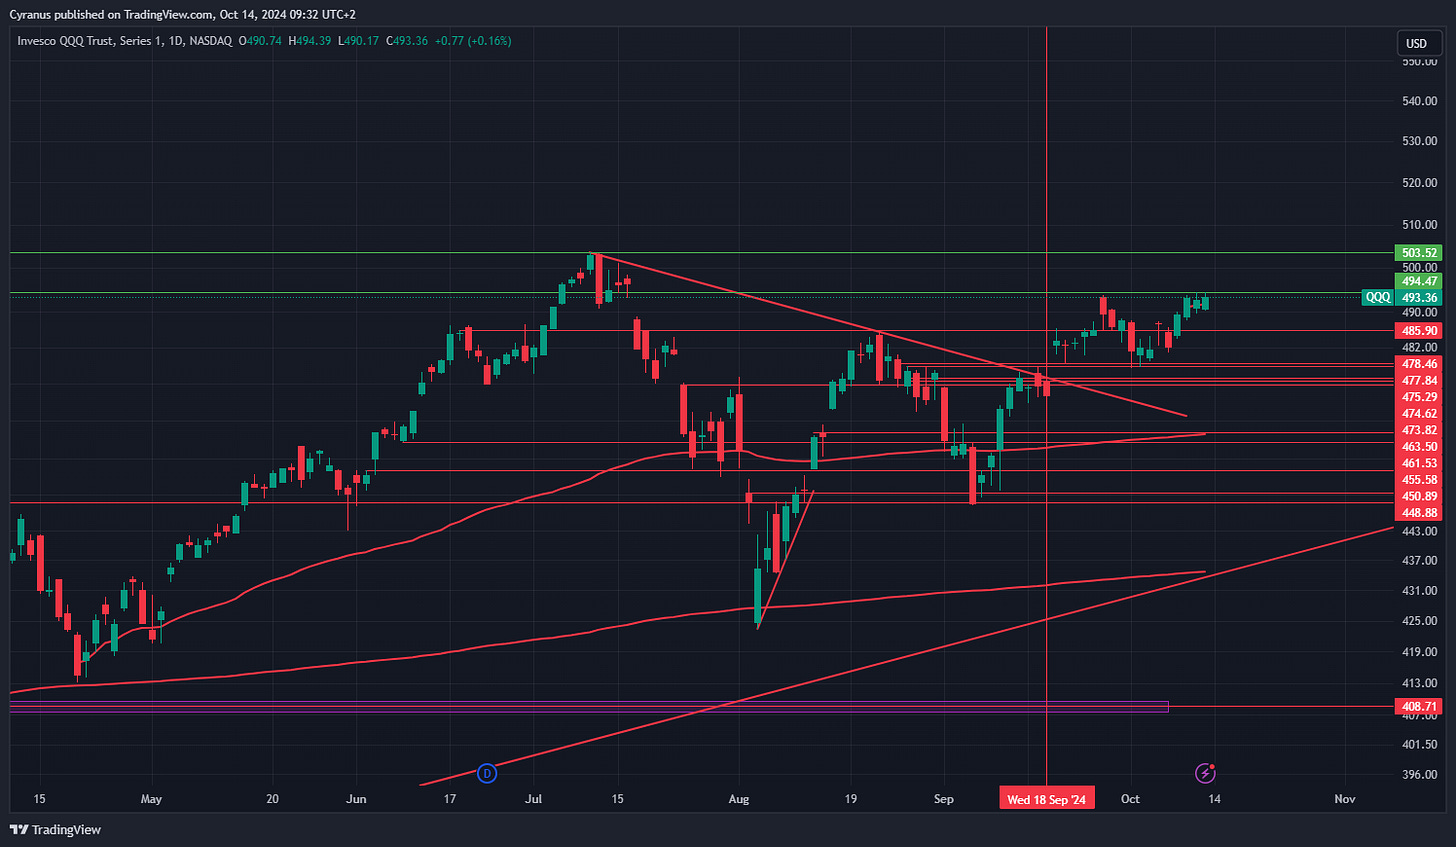Click the USD currency button
1456x847 pixels.
pyautogui.click(x=1417, y=43)
